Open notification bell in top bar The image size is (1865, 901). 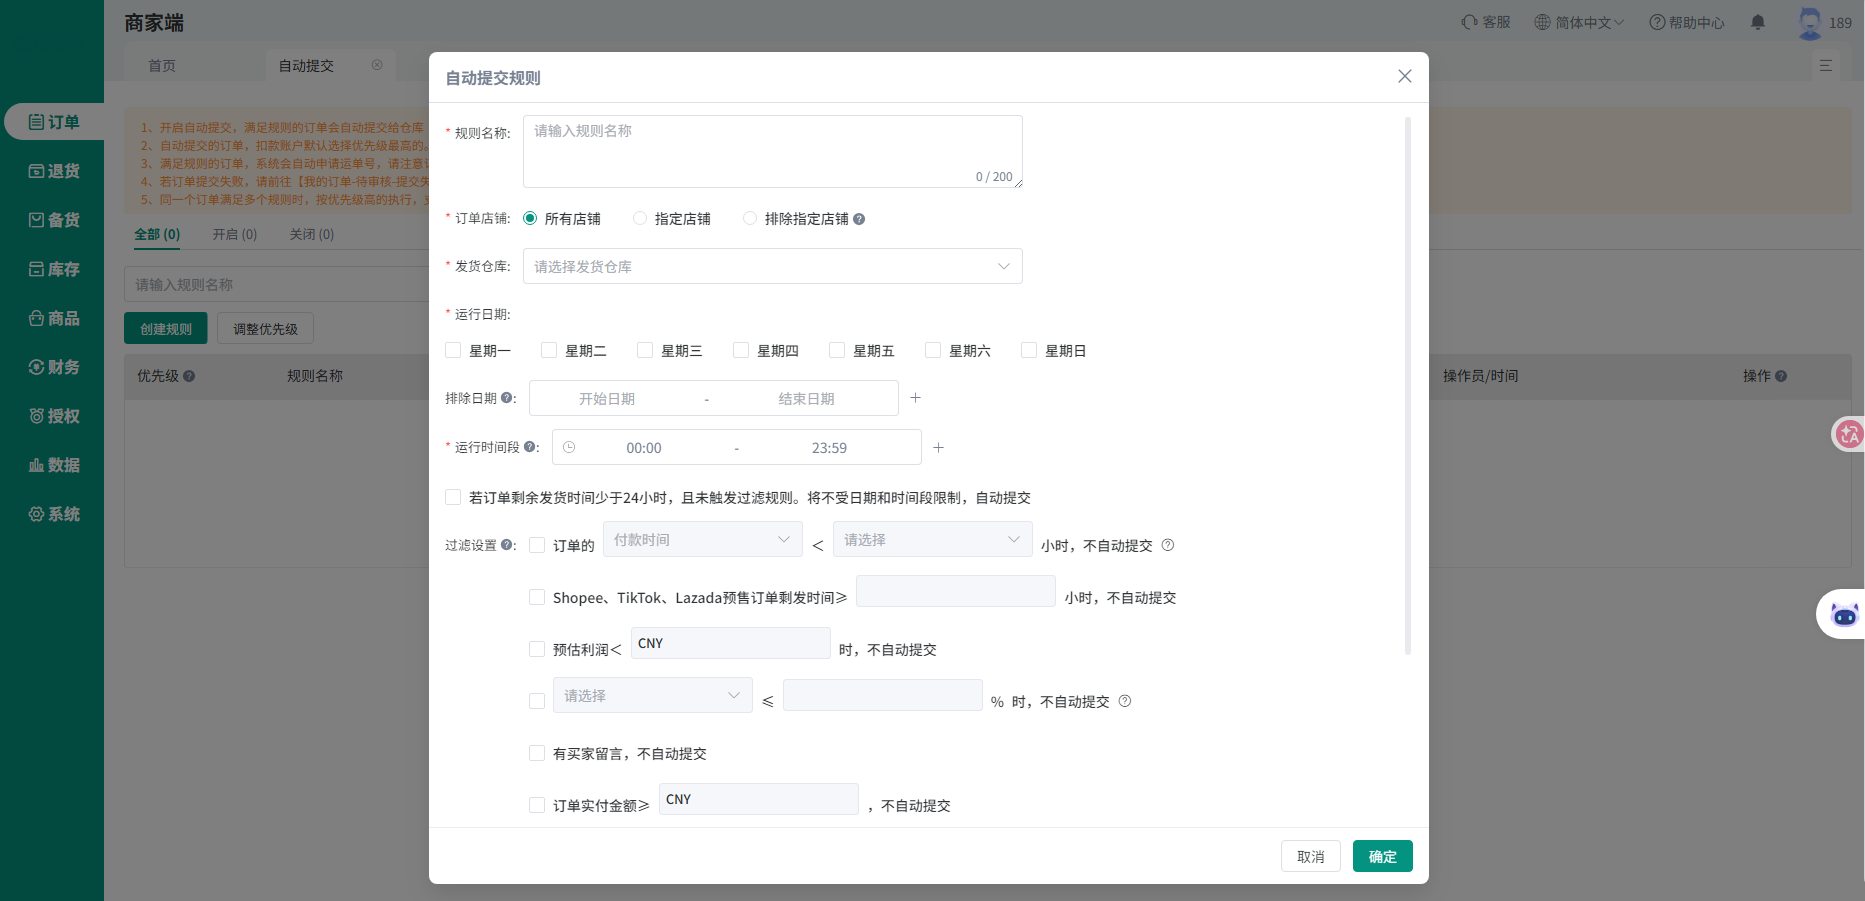(1758, 22)
